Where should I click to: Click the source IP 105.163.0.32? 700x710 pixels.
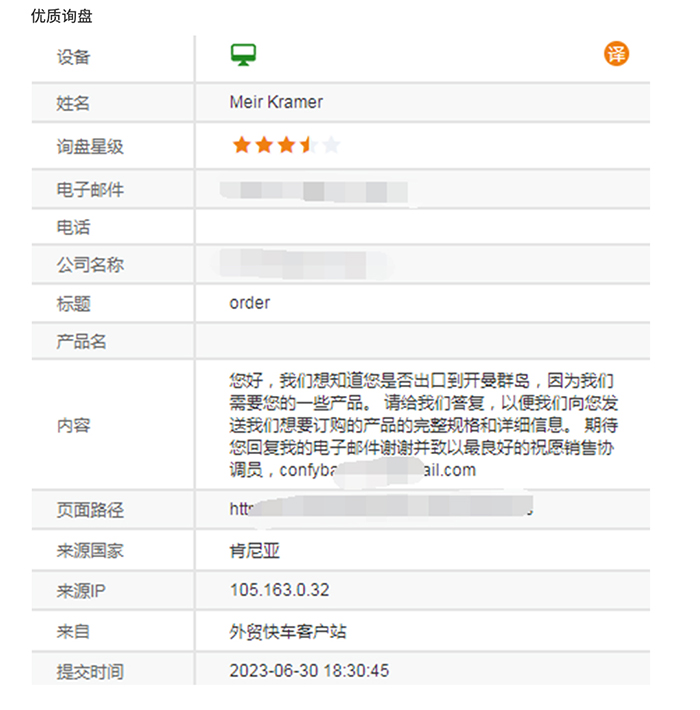279,590
